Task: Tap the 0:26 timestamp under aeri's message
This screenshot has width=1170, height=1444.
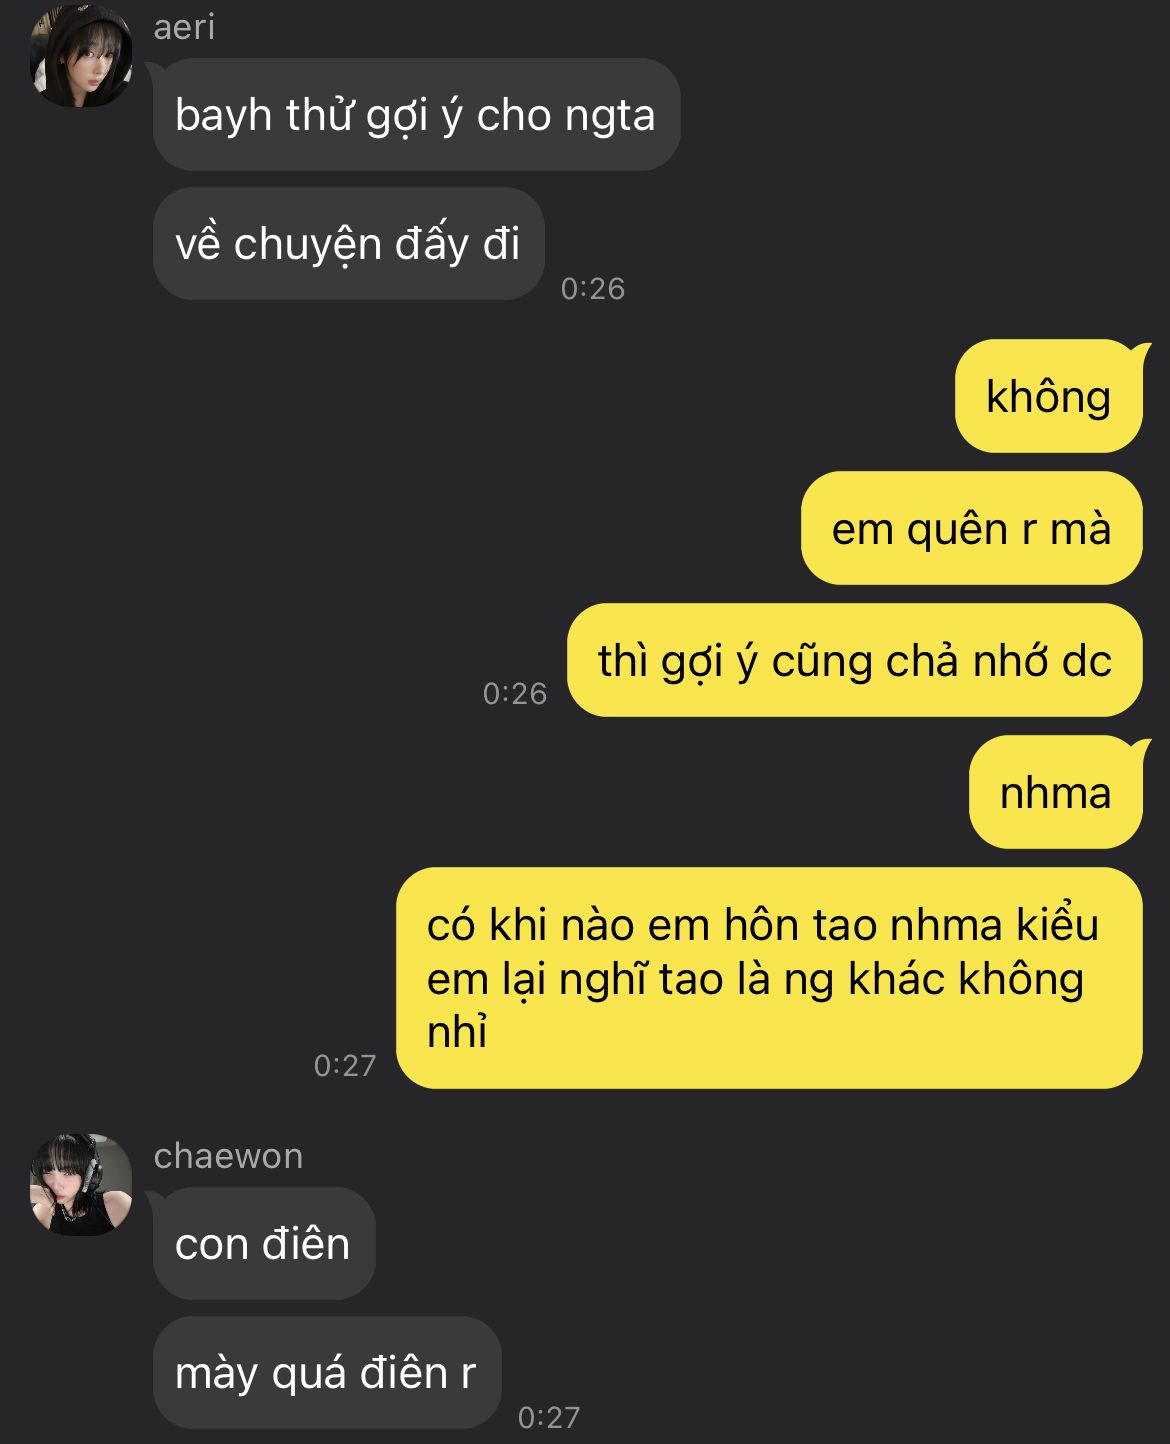Action: (x=593, y=289)
